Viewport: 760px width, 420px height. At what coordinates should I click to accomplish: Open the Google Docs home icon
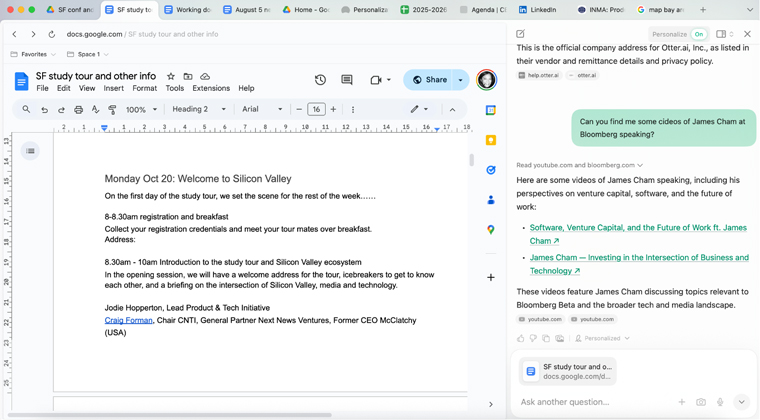point(21,81)
